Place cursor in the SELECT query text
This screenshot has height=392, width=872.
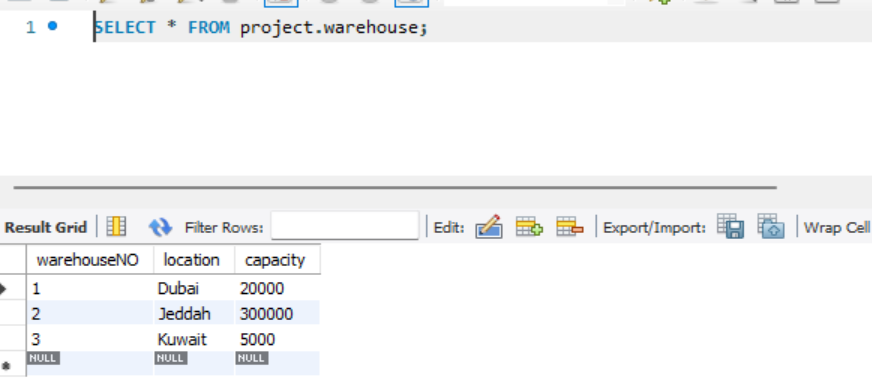pyautogui.click(x=261, y=27)
